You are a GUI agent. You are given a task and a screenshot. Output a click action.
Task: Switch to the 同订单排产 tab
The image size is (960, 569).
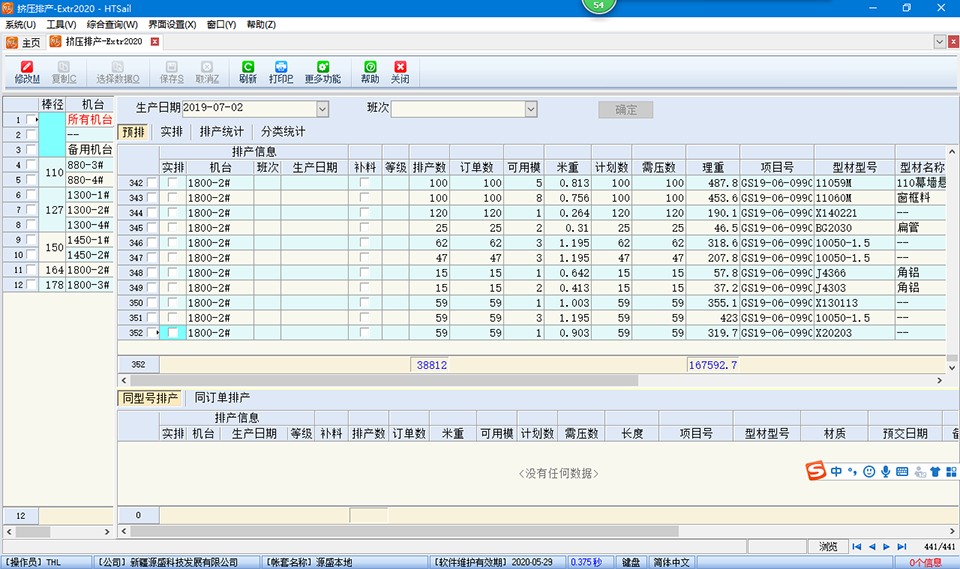click(222, 398)
